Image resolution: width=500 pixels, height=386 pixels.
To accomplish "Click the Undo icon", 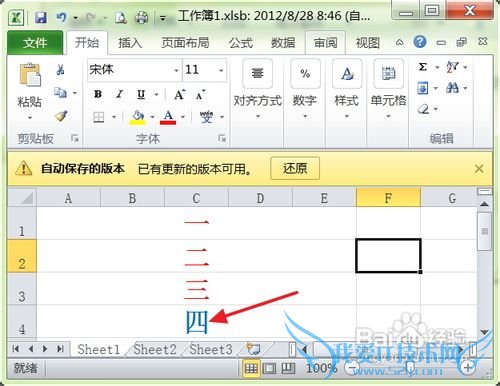I will pyautogui.click(x=61, y=17).
